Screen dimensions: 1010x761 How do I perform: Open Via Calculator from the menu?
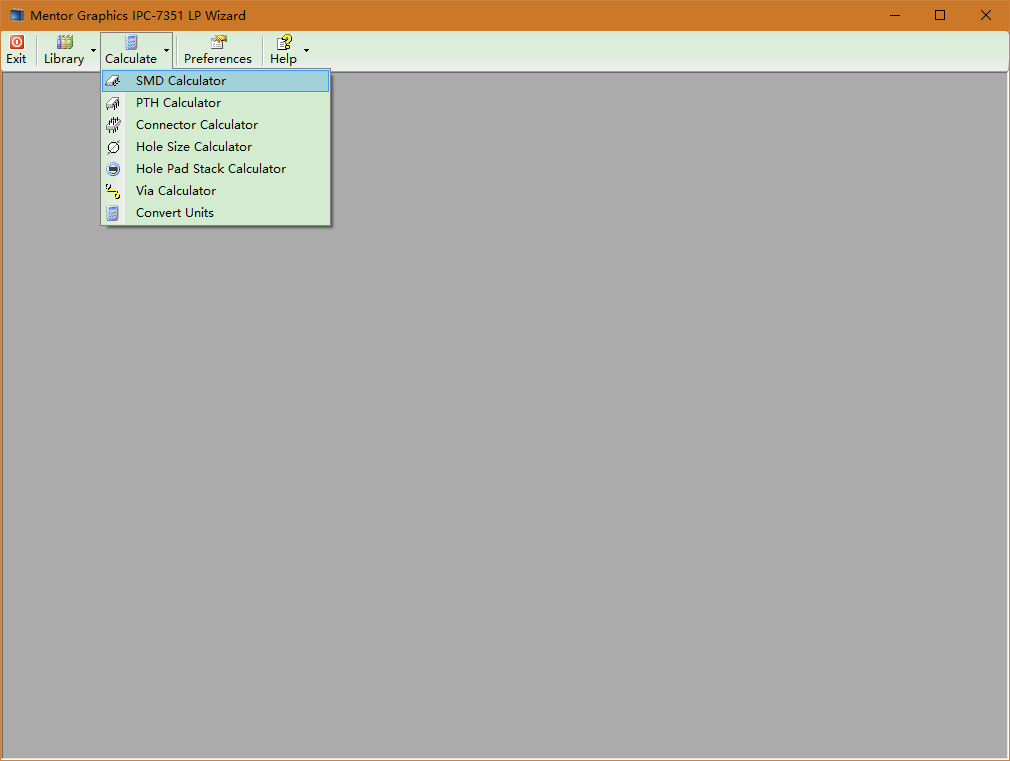pyautogui.click(x=216, y=191)
